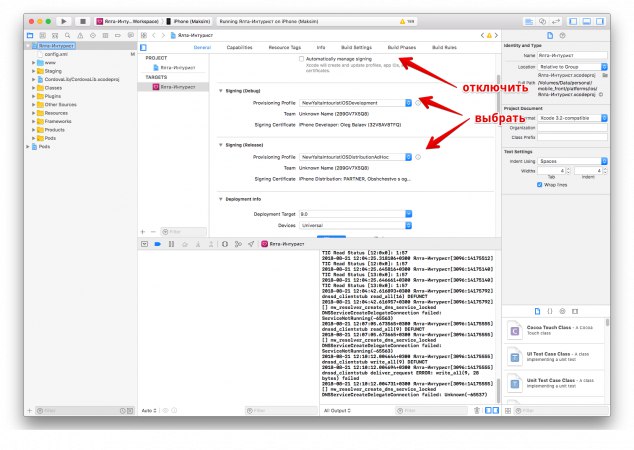634x450 pixels.
Task: Click the yellow warning icon in the jump bar
Action: click(489, 36)
